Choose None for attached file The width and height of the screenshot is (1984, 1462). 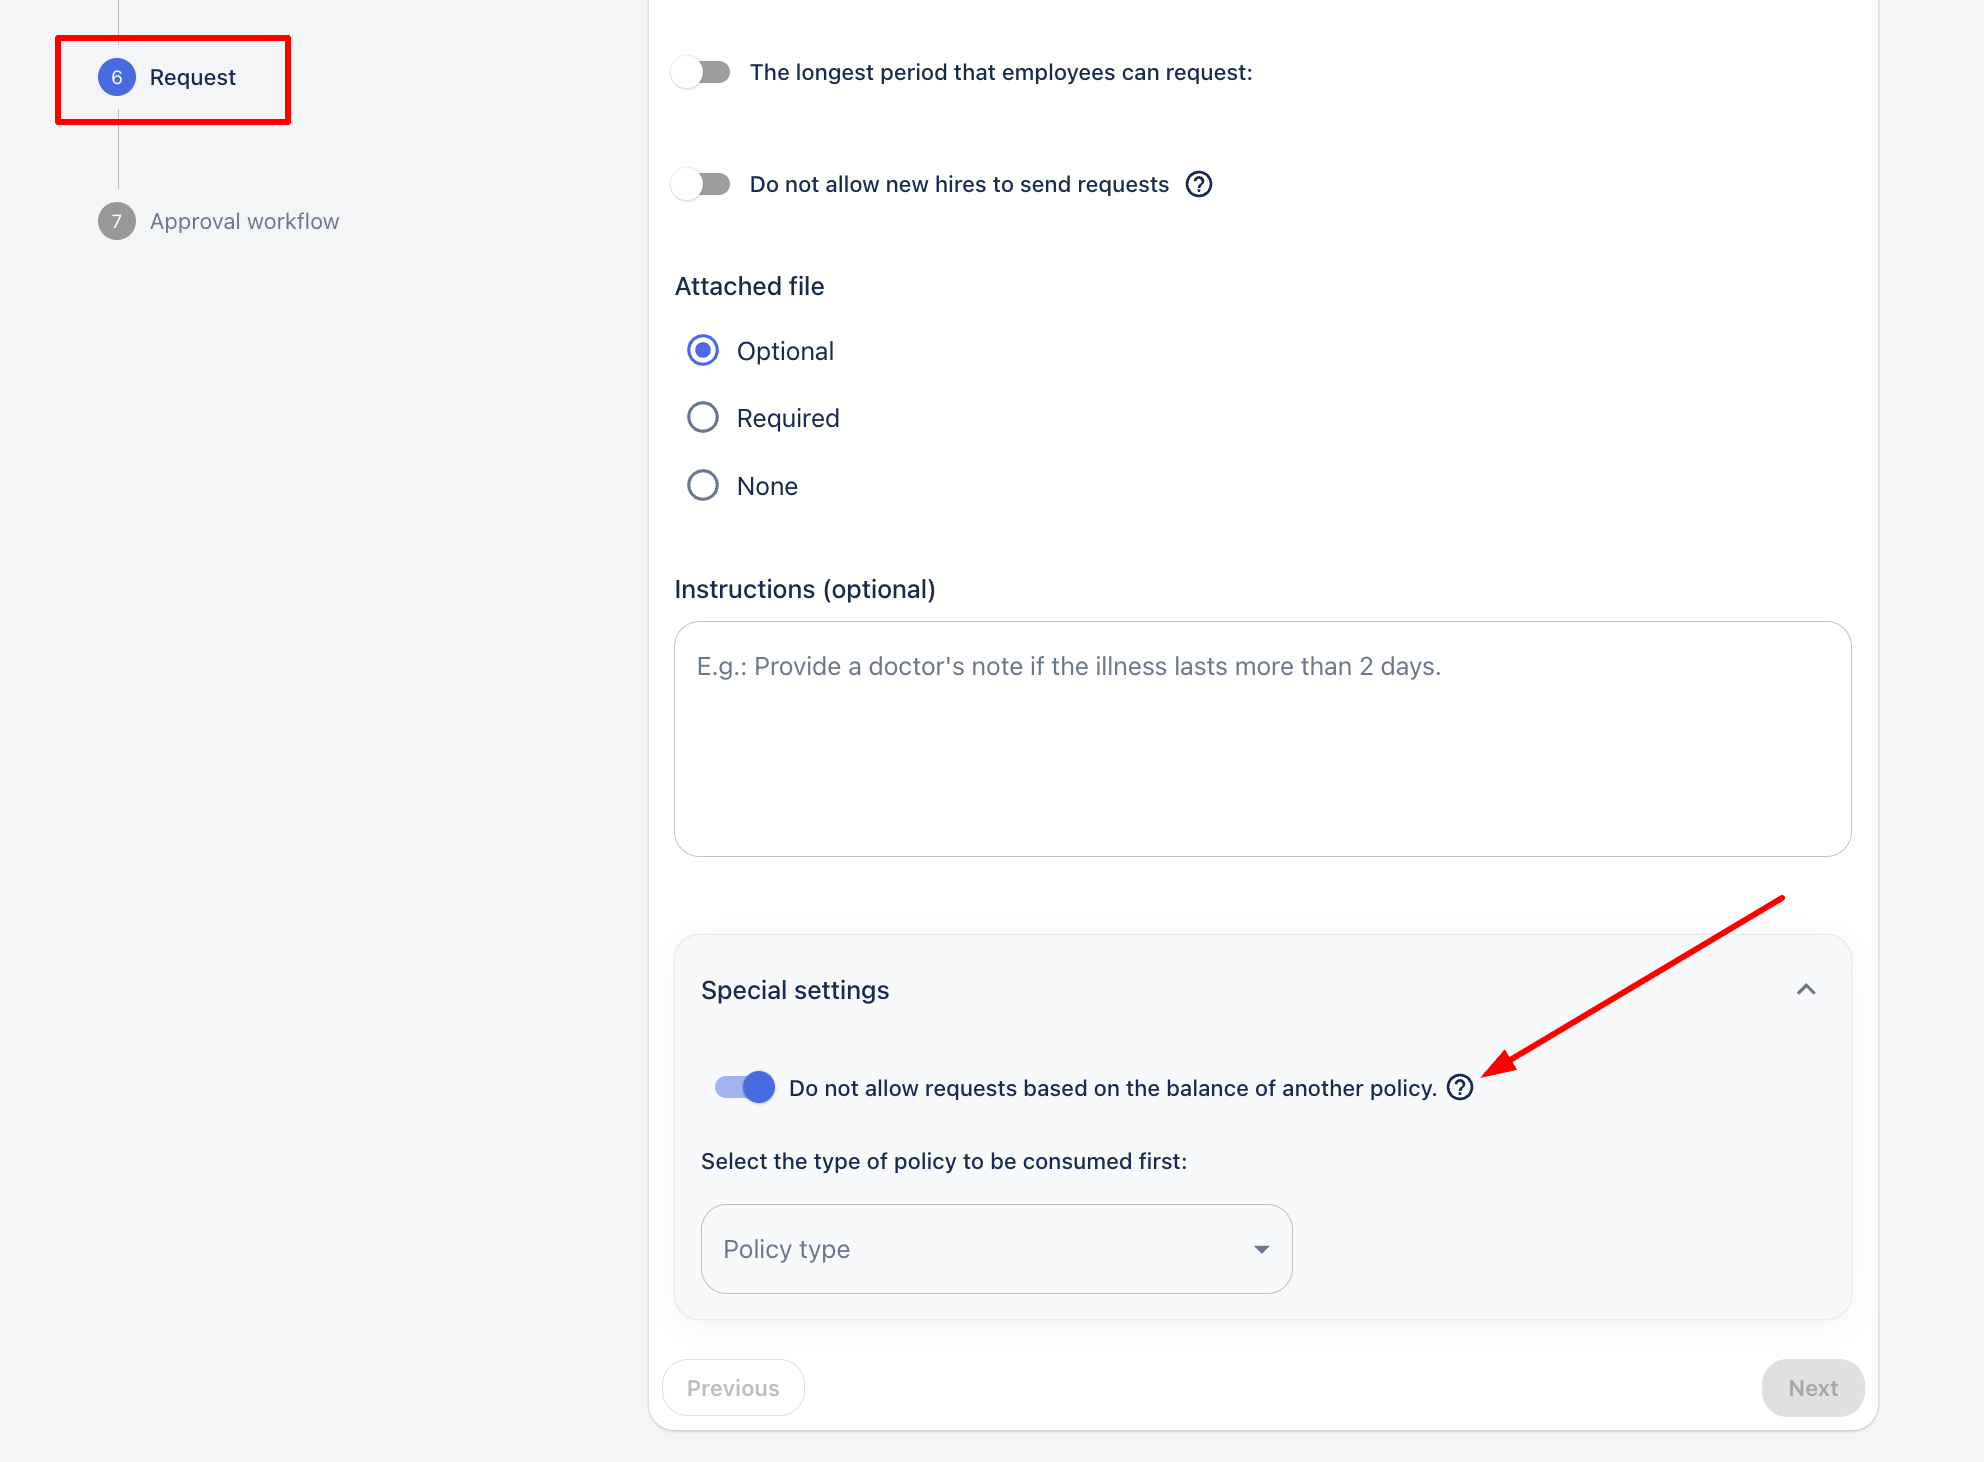pyautogui.click(x=703, y=486)
